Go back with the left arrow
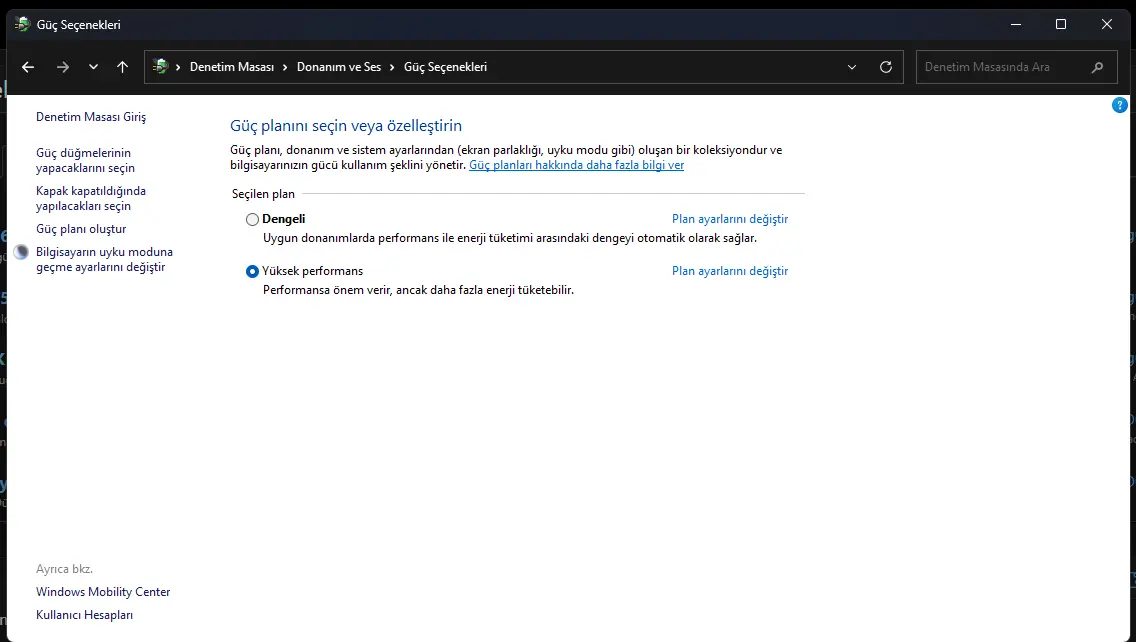The height and width of the screenshot is (642, 1136). [x=28, y=67]
